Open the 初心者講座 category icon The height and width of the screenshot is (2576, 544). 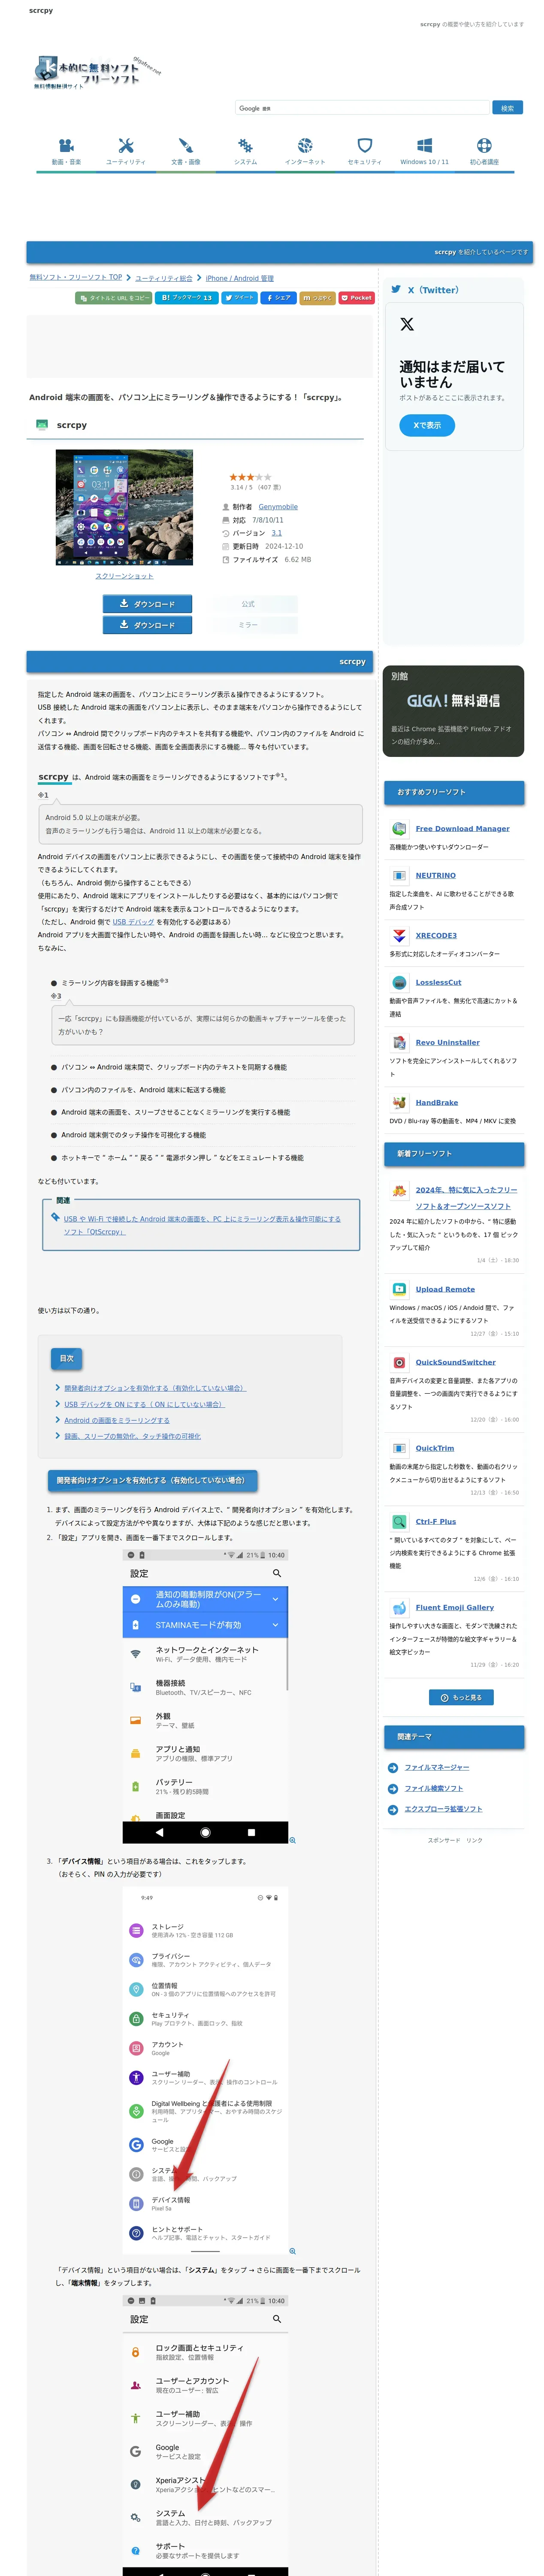(484, 145)
